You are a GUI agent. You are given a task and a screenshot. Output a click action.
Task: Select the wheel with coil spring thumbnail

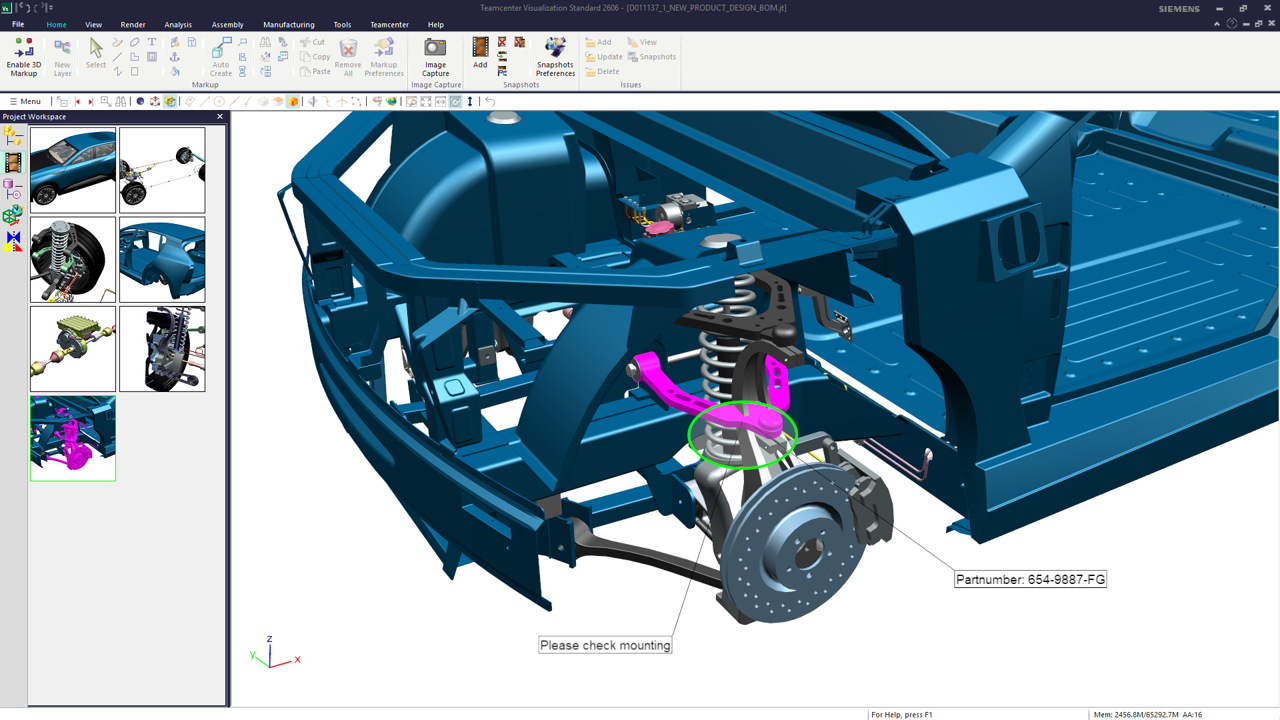coord(73,260)
